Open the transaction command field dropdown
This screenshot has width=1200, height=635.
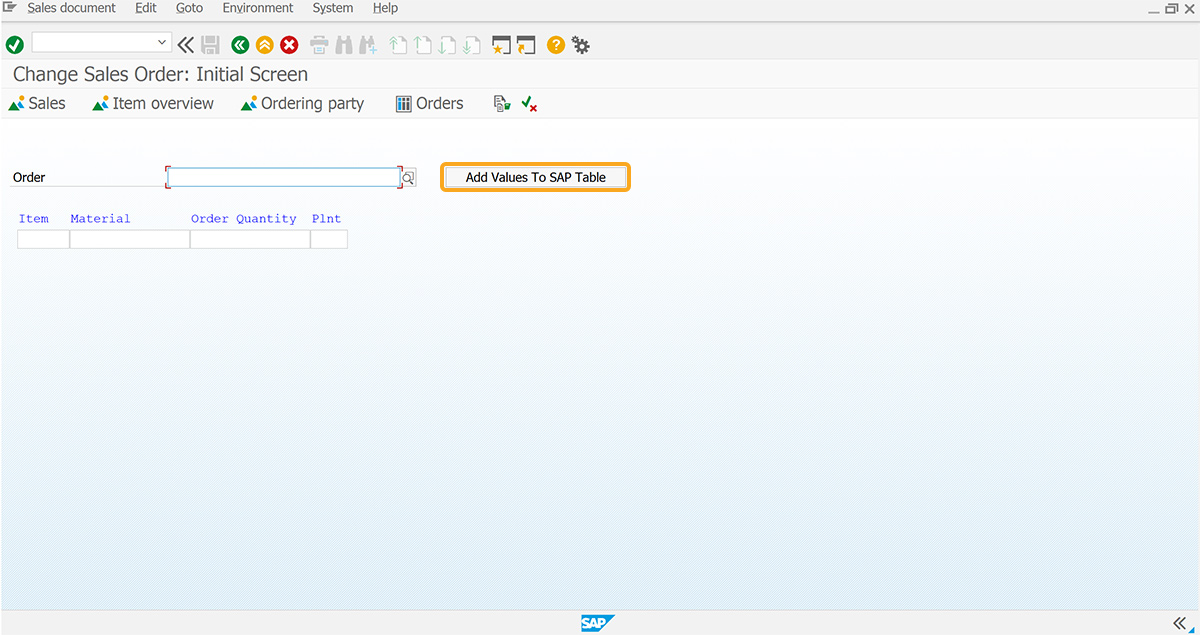(x=163, y=42)
